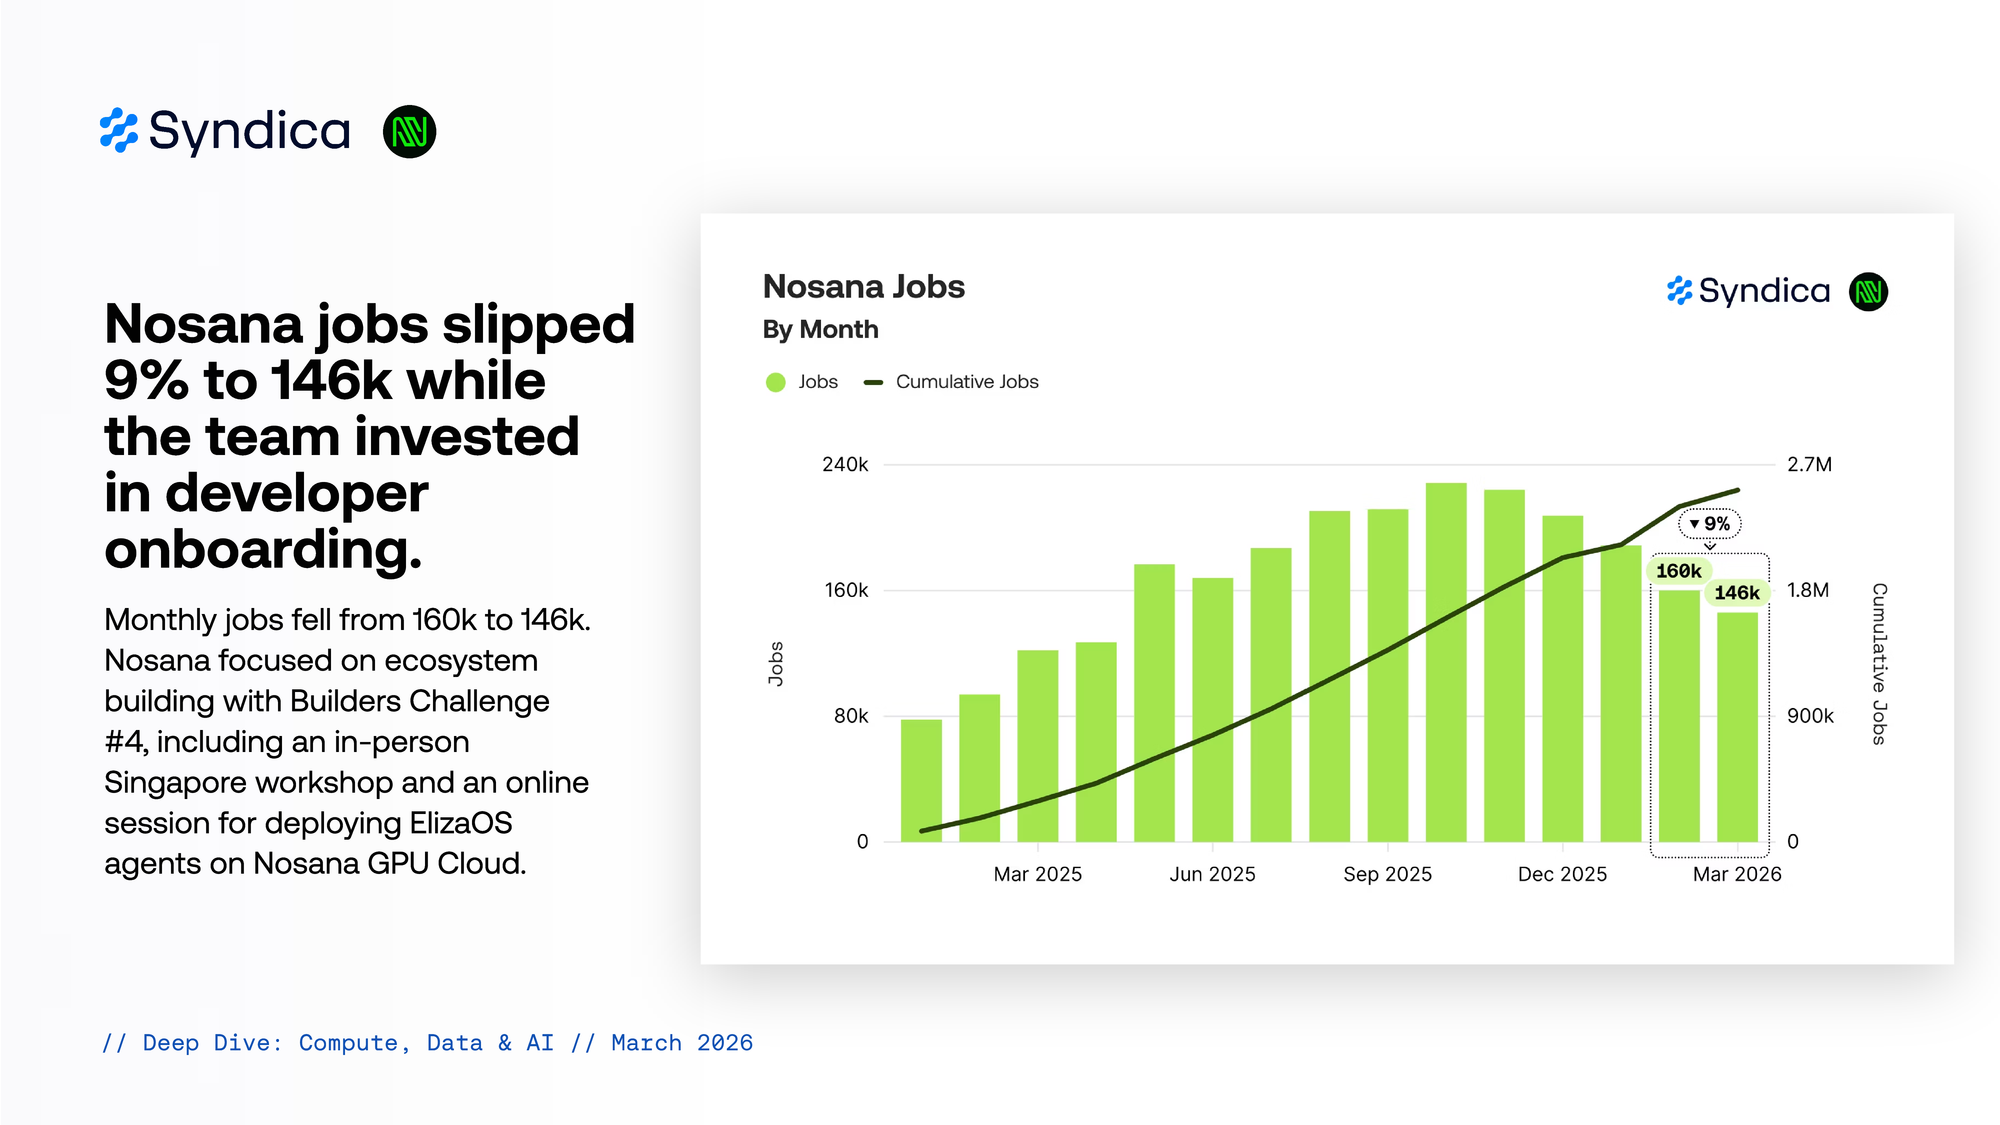2000x1125 pixels.
Task: Select the Sep 2025 axis label
Action: [1387, 874]
